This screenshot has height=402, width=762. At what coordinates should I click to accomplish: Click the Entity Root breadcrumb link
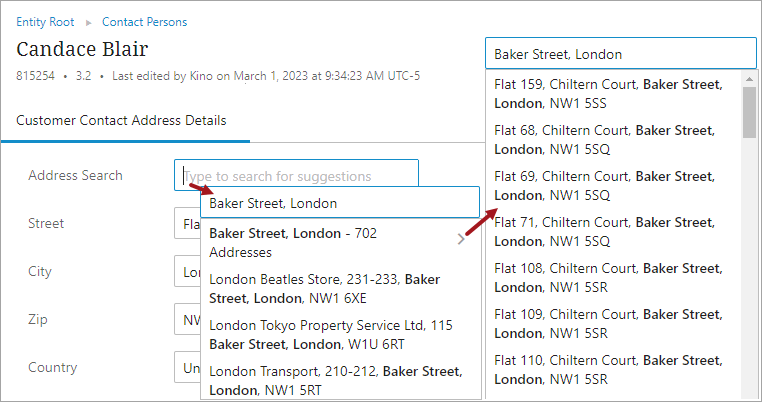pos(46,22)
